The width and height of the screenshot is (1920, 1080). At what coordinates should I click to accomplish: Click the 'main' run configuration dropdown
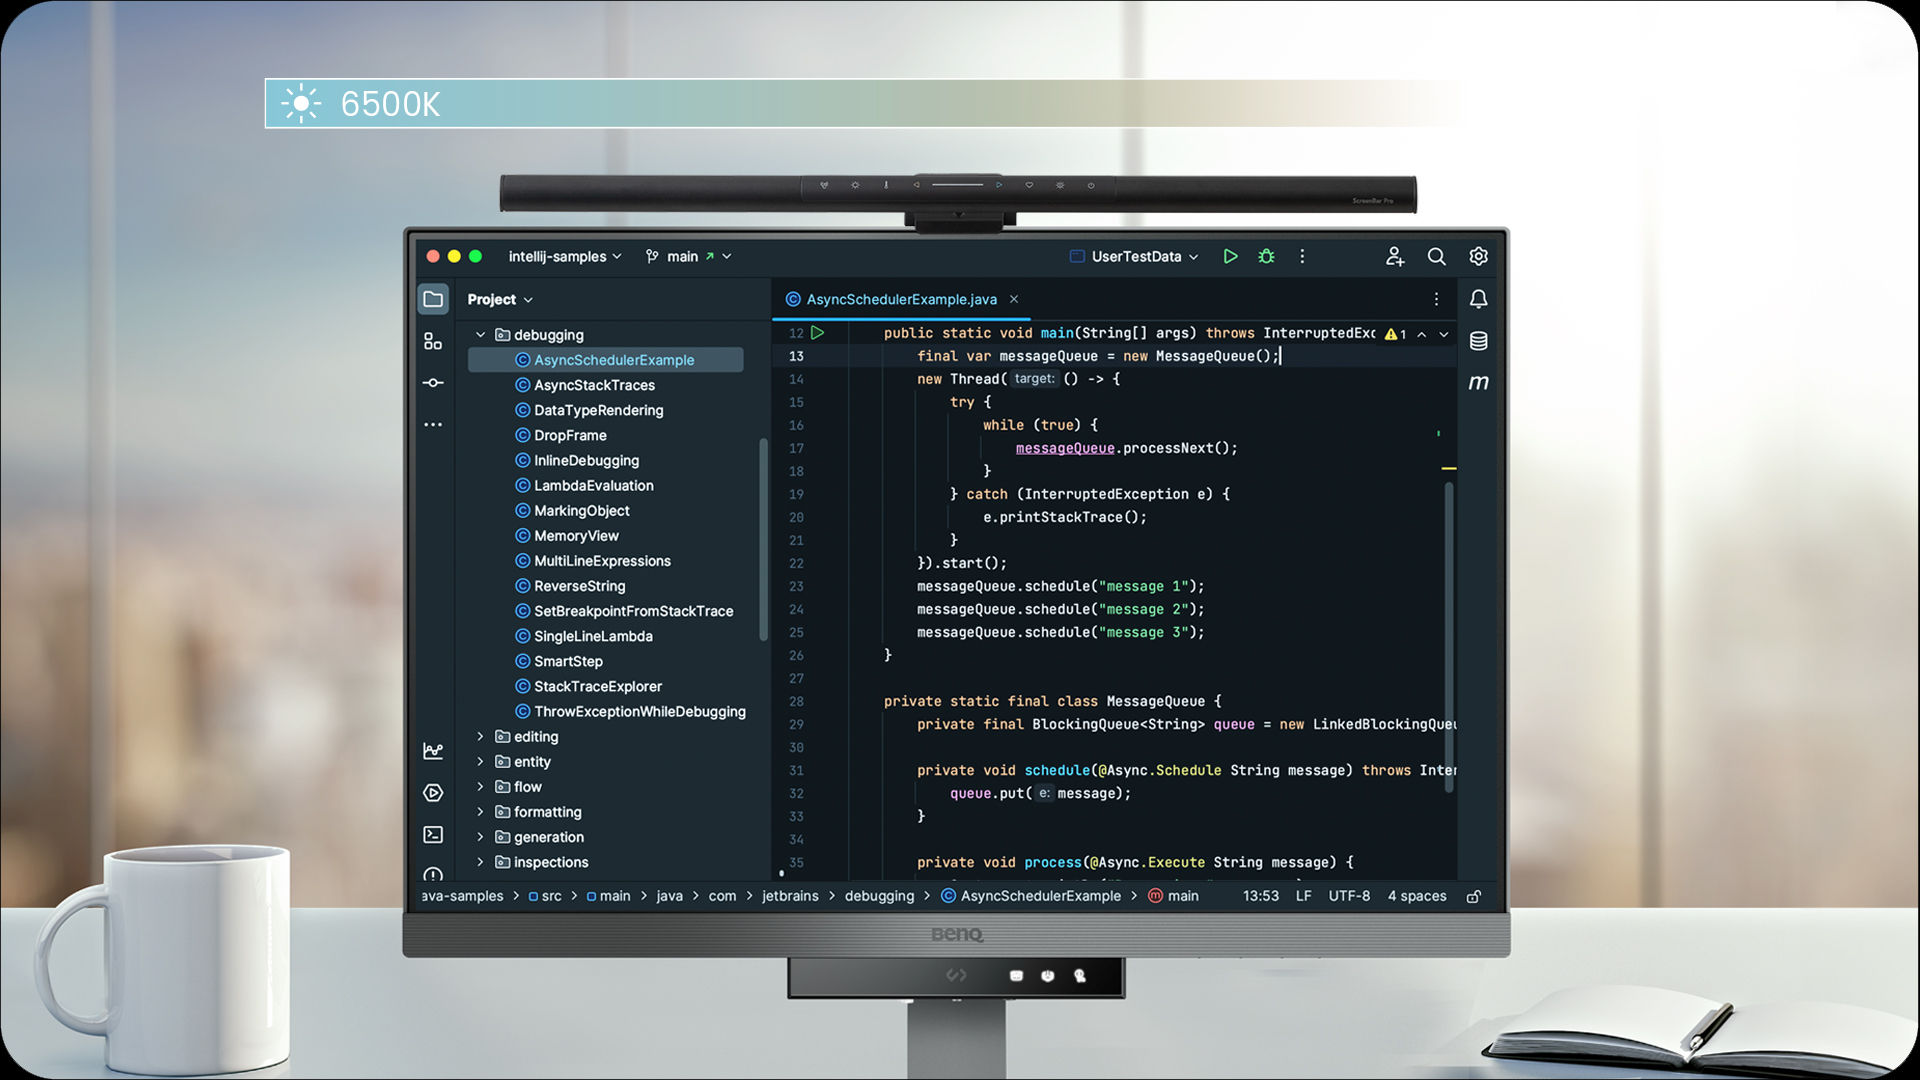pyautogui.click(x=686, y=256)
